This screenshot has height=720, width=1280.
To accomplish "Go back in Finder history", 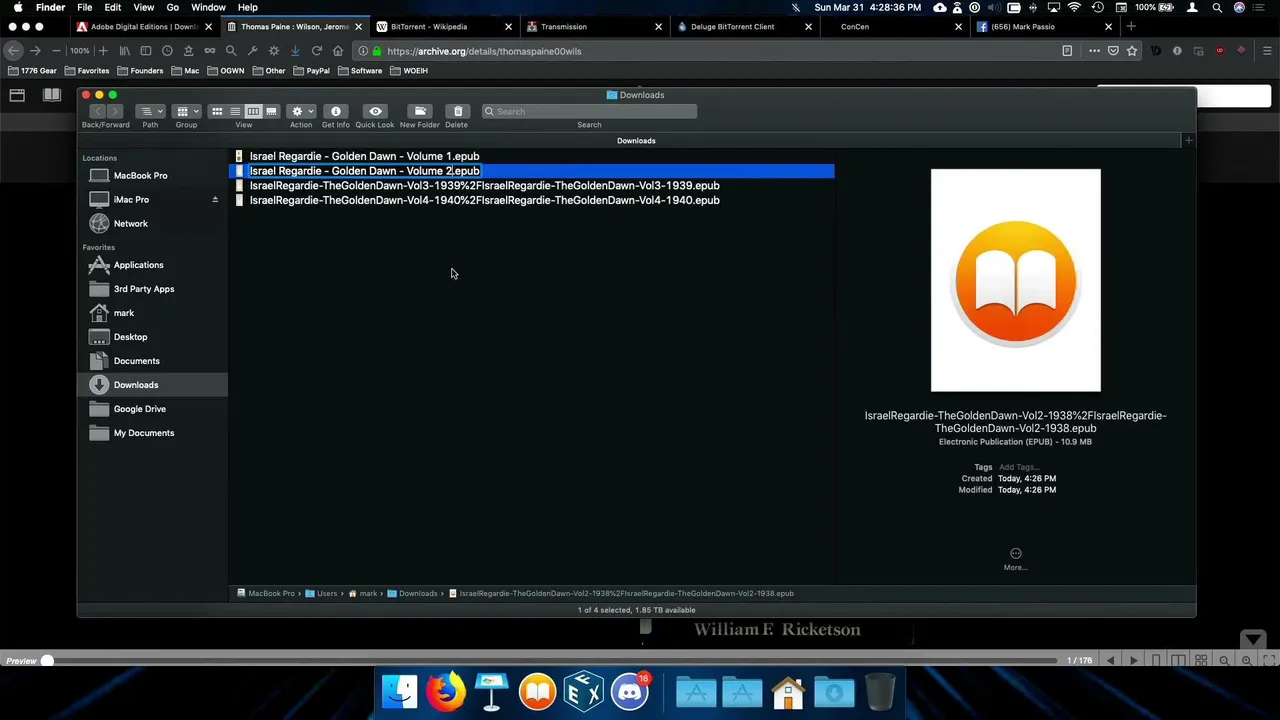I will [x=97, y=111].
